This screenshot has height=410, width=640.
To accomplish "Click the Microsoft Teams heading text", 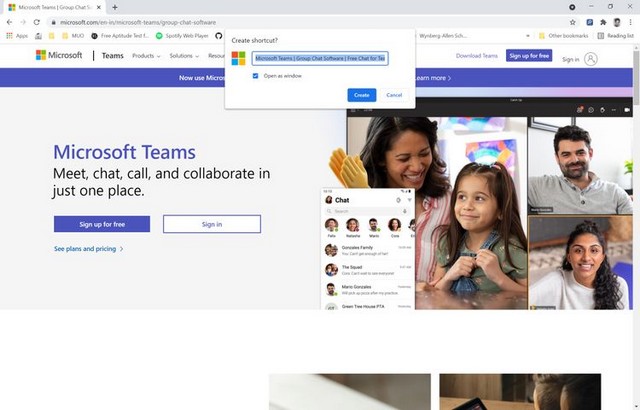I will point(124,152).
